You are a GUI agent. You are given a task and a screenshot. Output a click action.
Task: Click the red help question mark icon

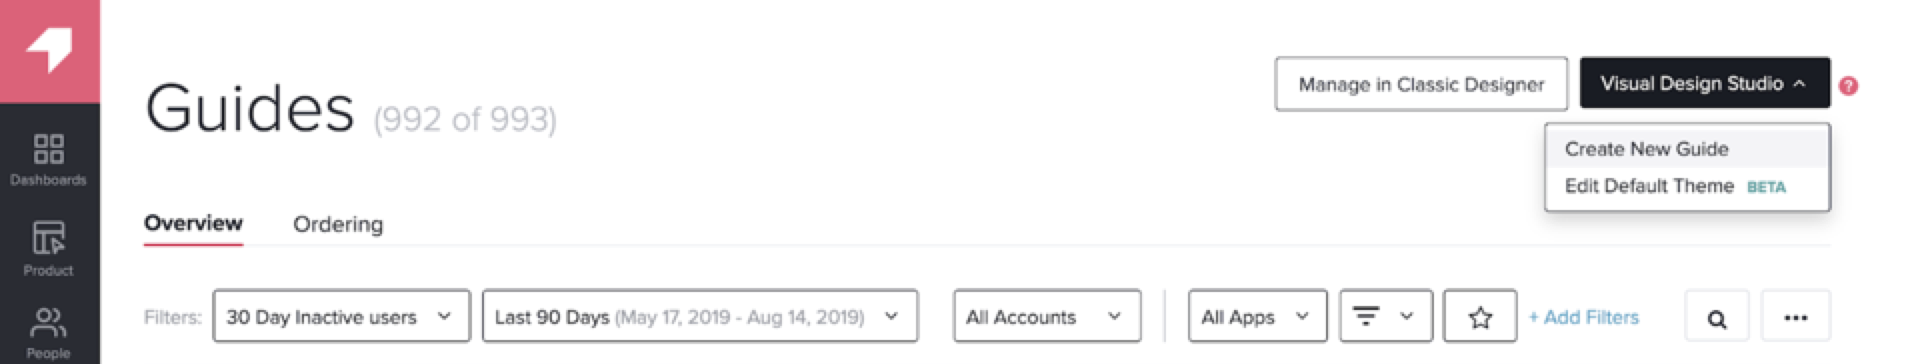[x=1848, y=86]
